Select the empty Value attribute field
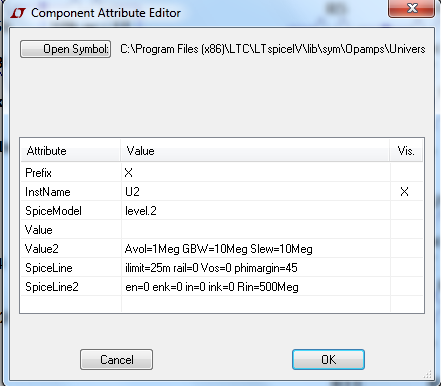Screen dimensions: 441x386 [256, 229]
